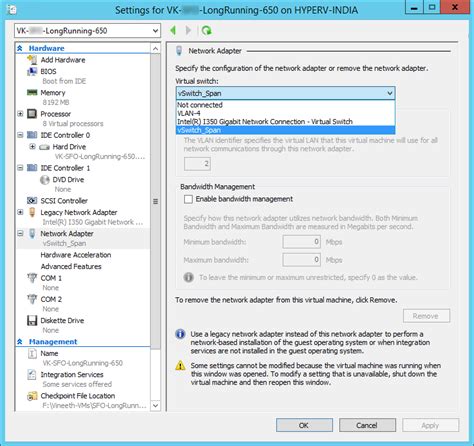Click the SCSI Controller icon
Screen dimensions: 474x446
(x=32, y=201)
